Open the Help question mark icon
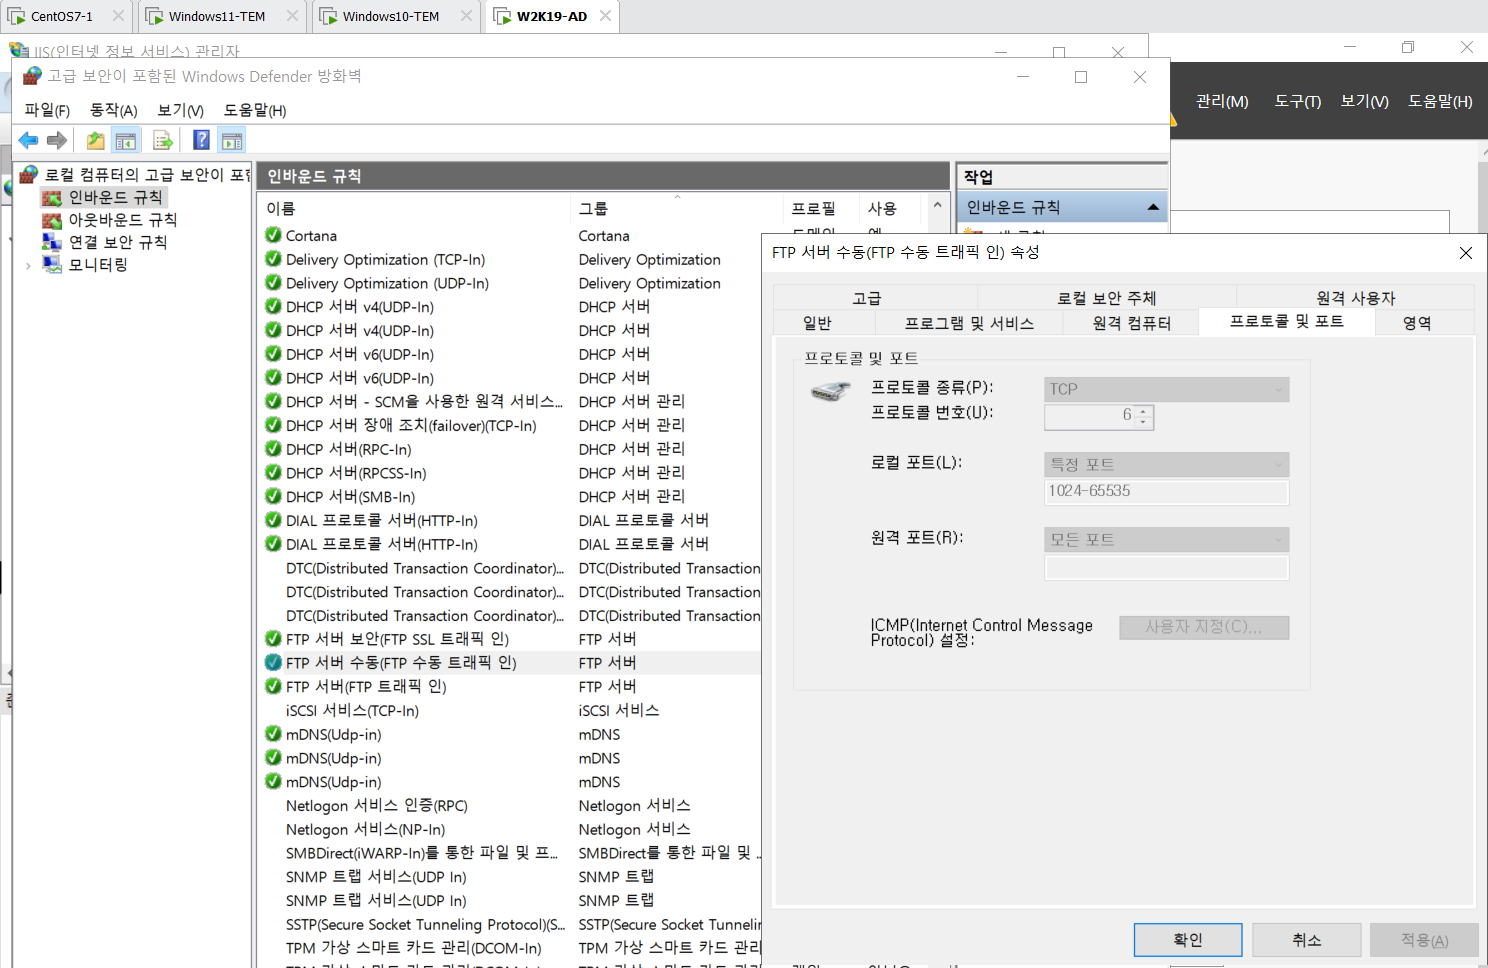The image size is (1488, 968). pos(201,141)
